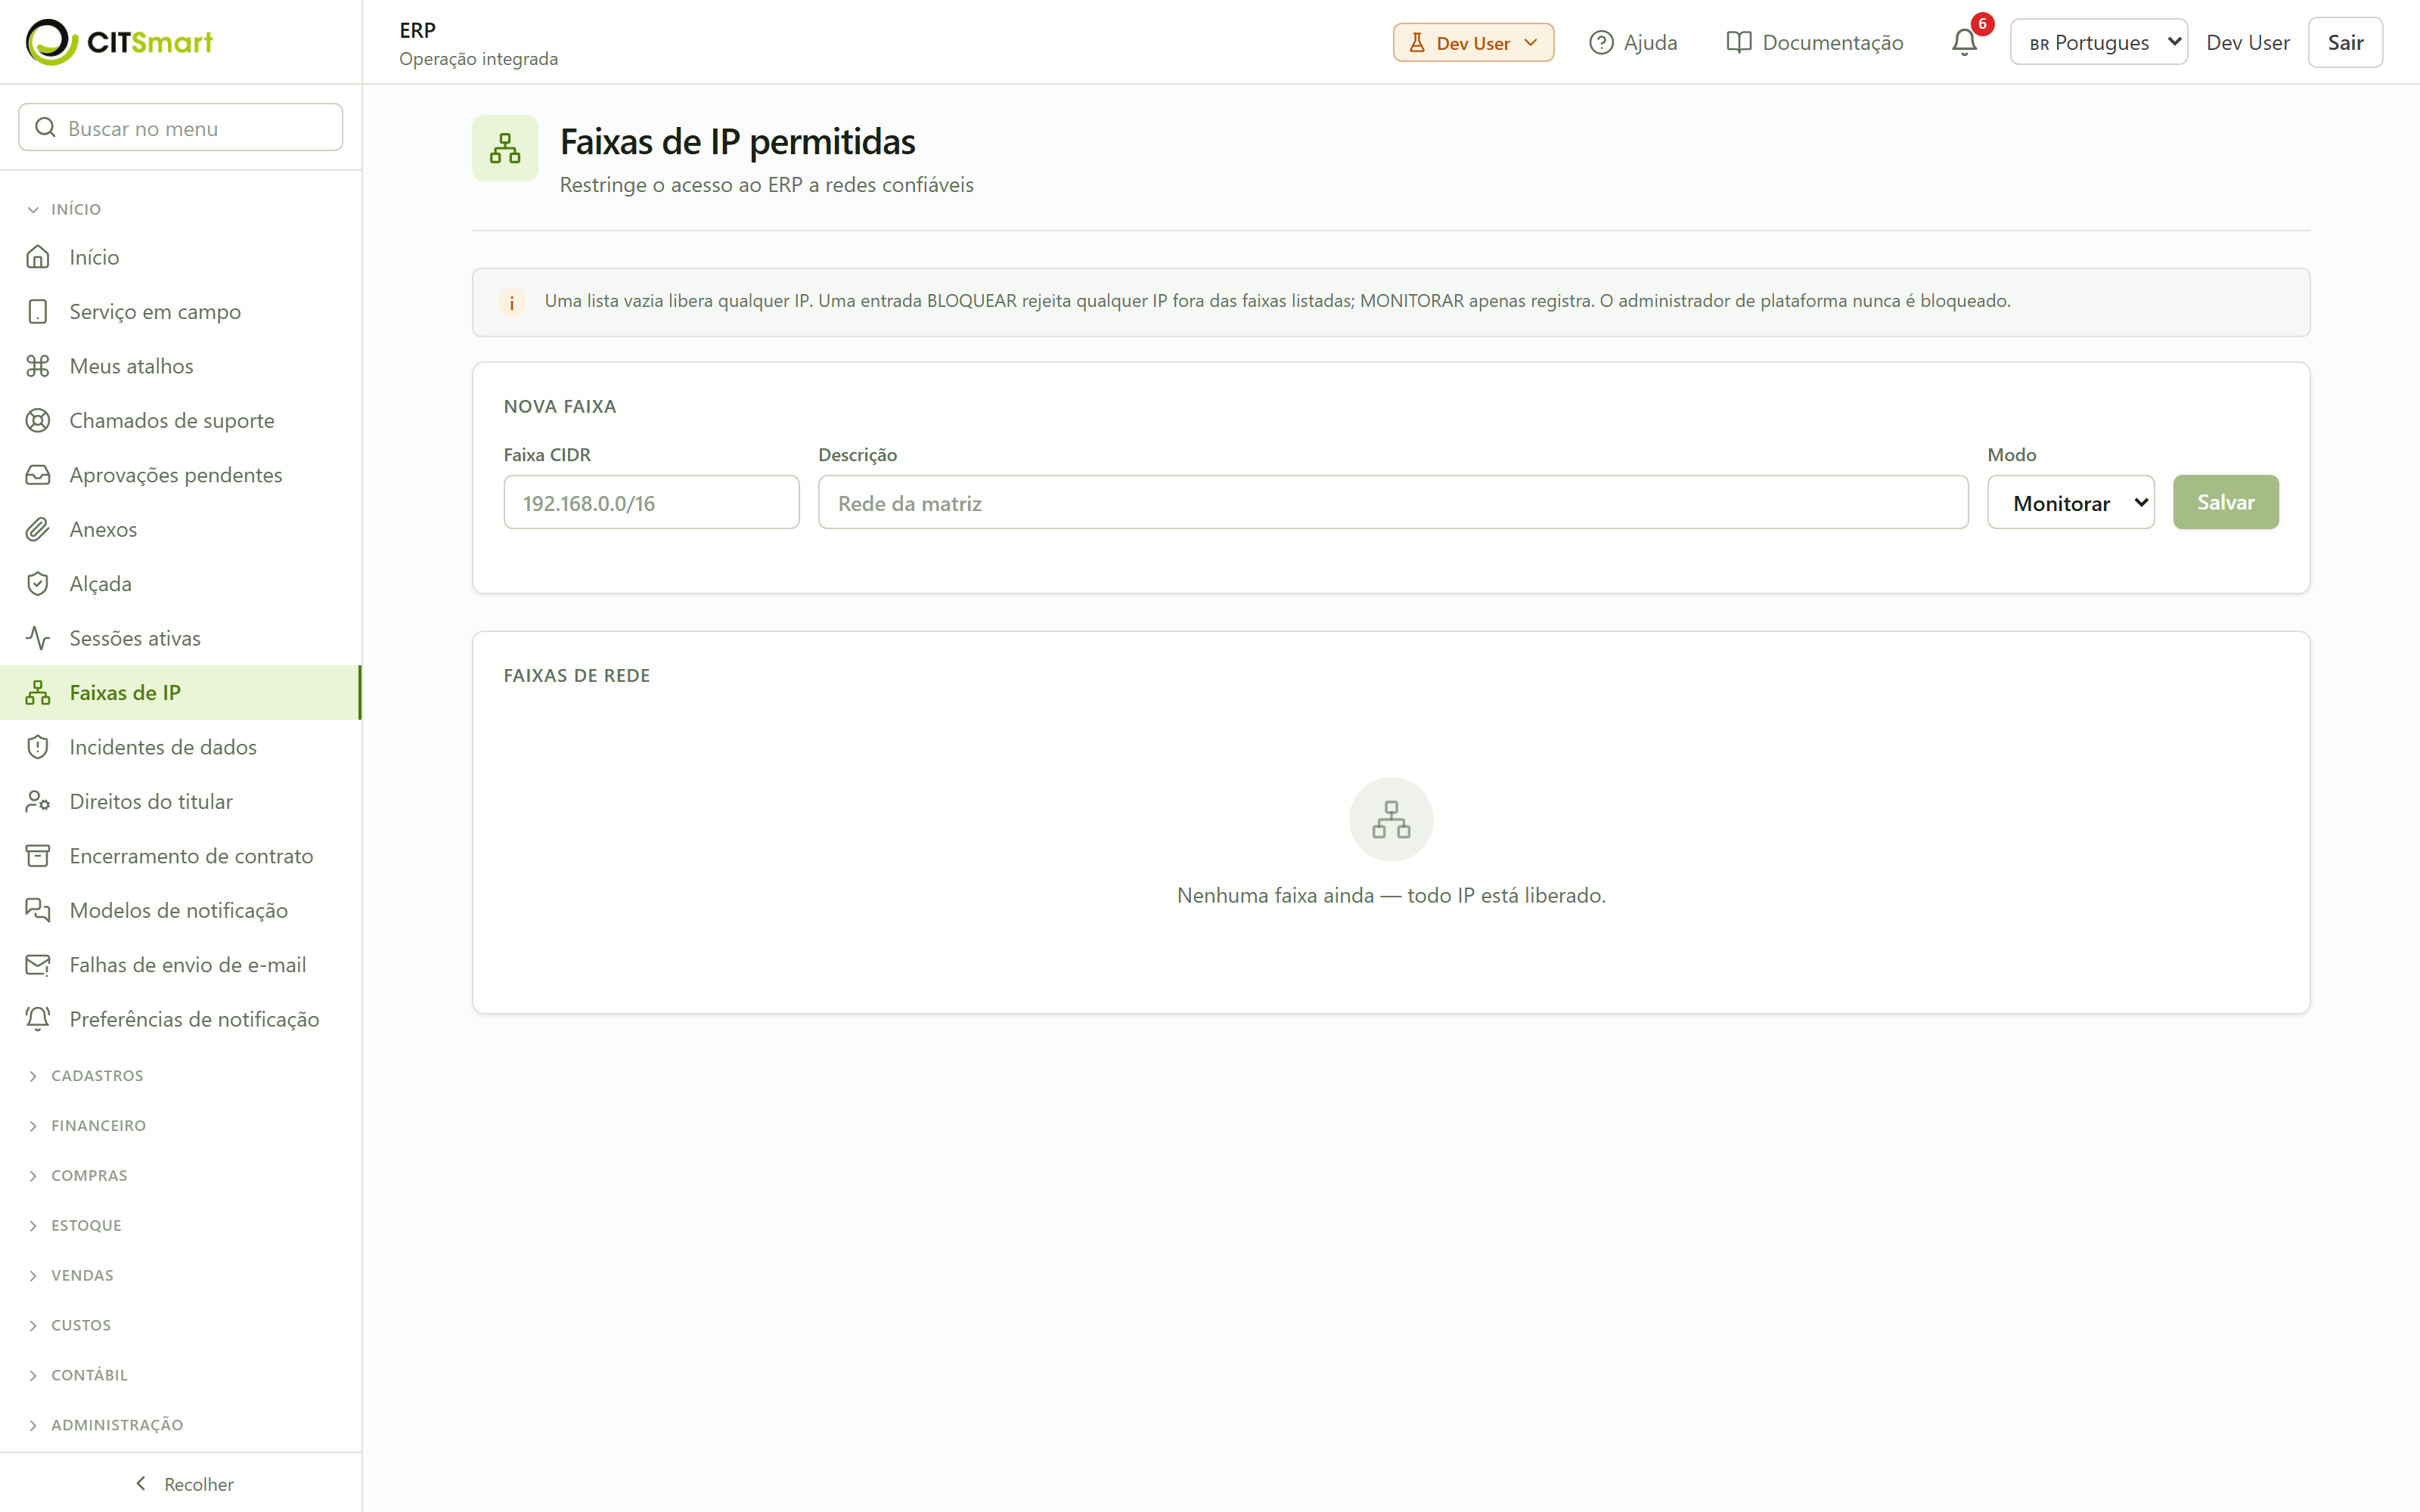2420x1512 pixels.
Task: Click the Meus atalhos command icon
Action: (x=38, y=366)
